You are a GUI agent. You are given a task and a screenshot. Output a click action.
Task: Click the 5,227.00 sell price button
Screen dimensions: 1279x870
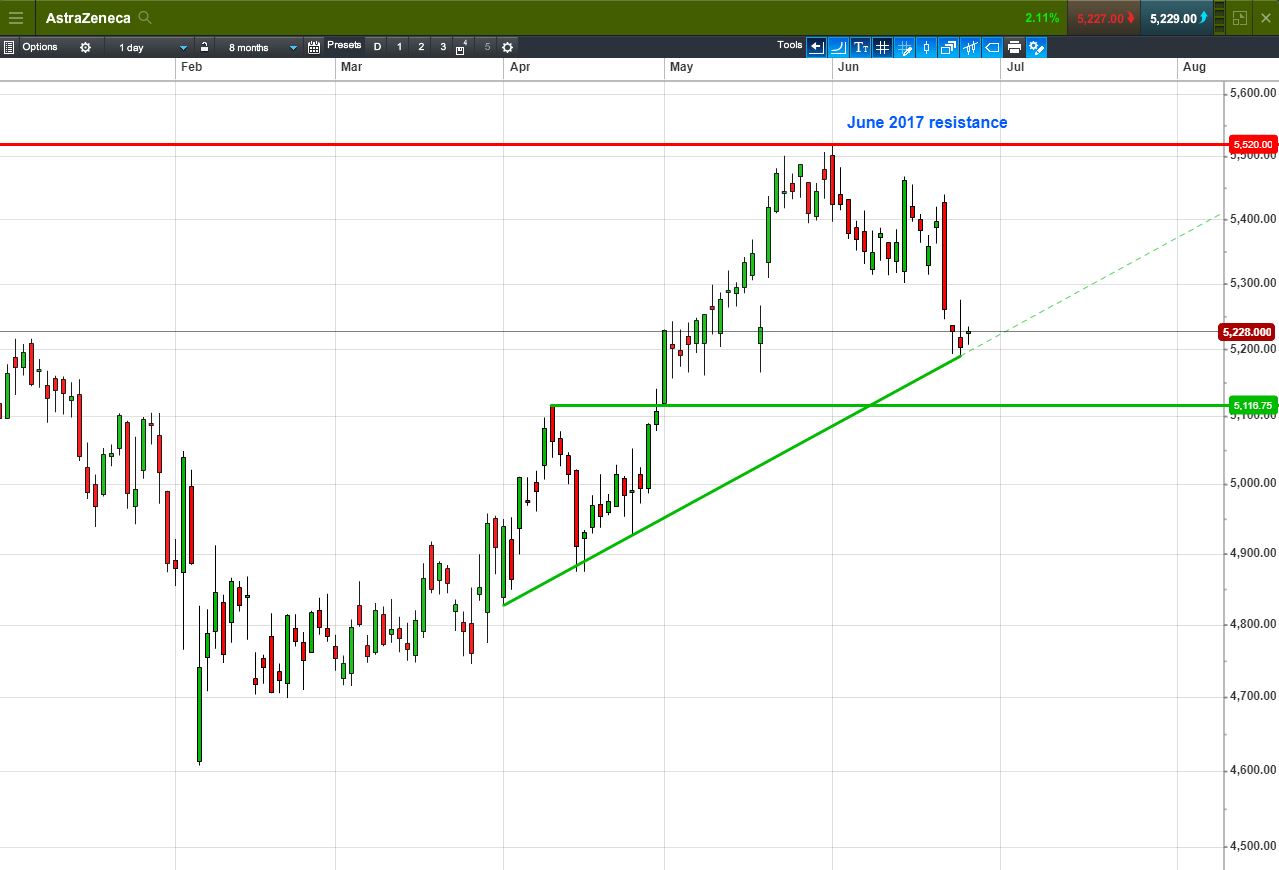click(1102, 18)
